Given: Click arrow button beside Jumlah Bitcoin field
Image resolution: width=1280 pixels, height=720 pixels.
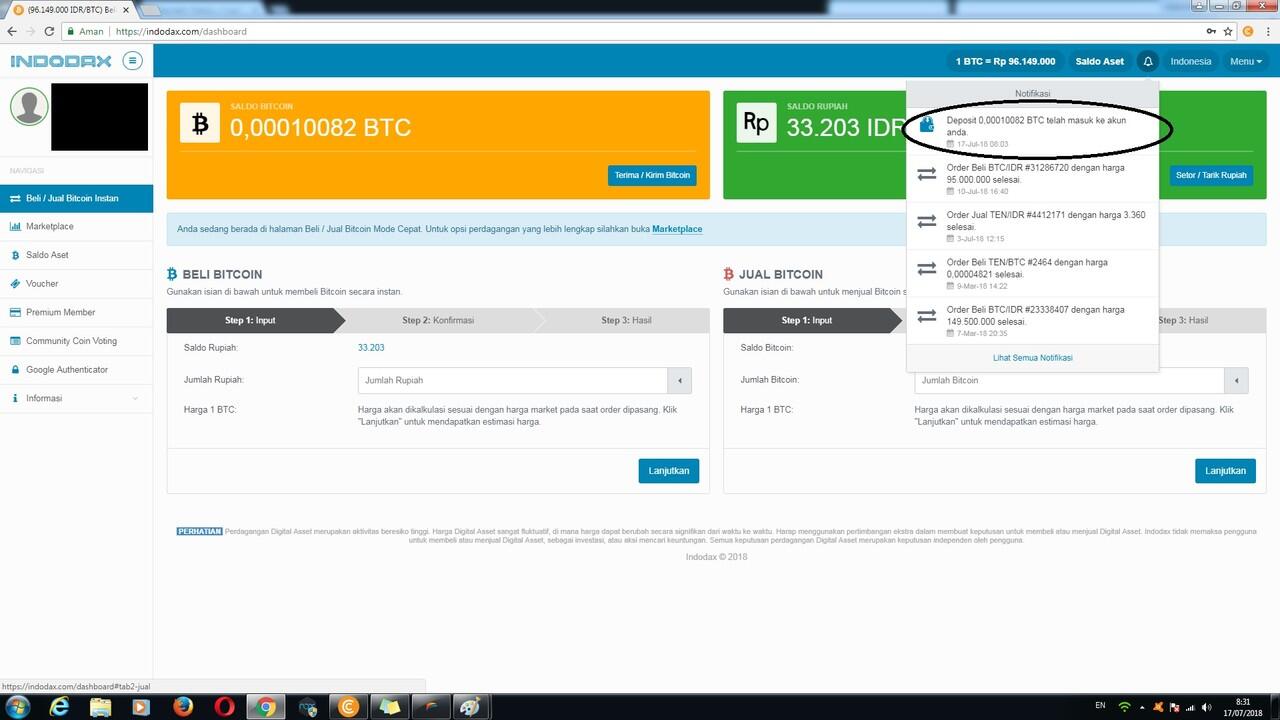Looking at the screenshot, I should pyautogui.click(x=1236, y=380).
